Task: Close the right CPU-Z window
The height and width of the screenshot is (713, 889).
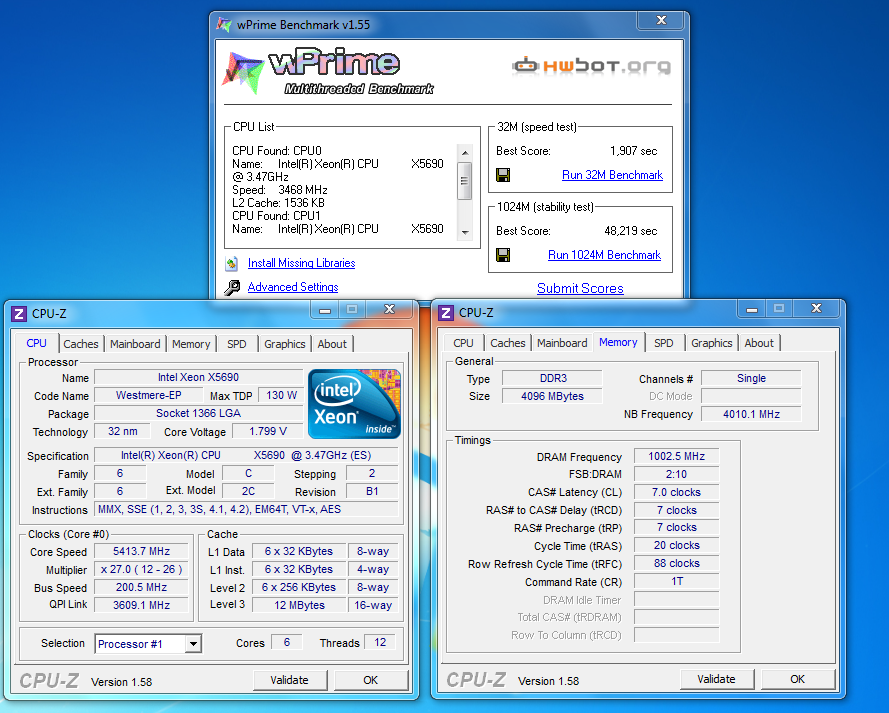Action: 816,309
